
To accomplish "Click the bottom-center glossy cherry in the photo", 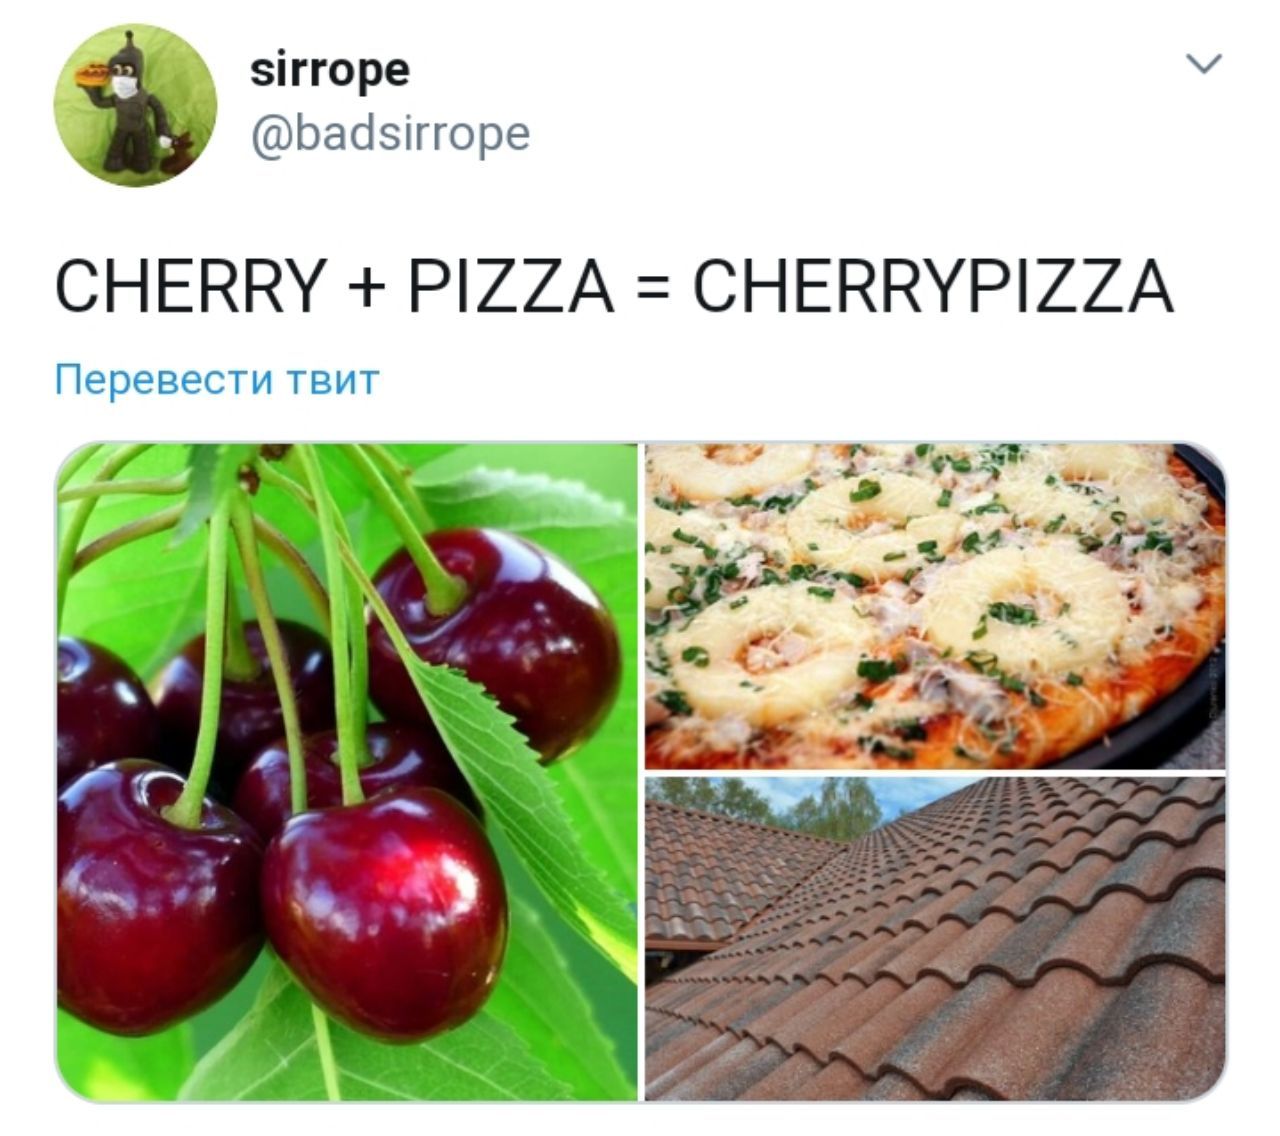I will 385,910.
